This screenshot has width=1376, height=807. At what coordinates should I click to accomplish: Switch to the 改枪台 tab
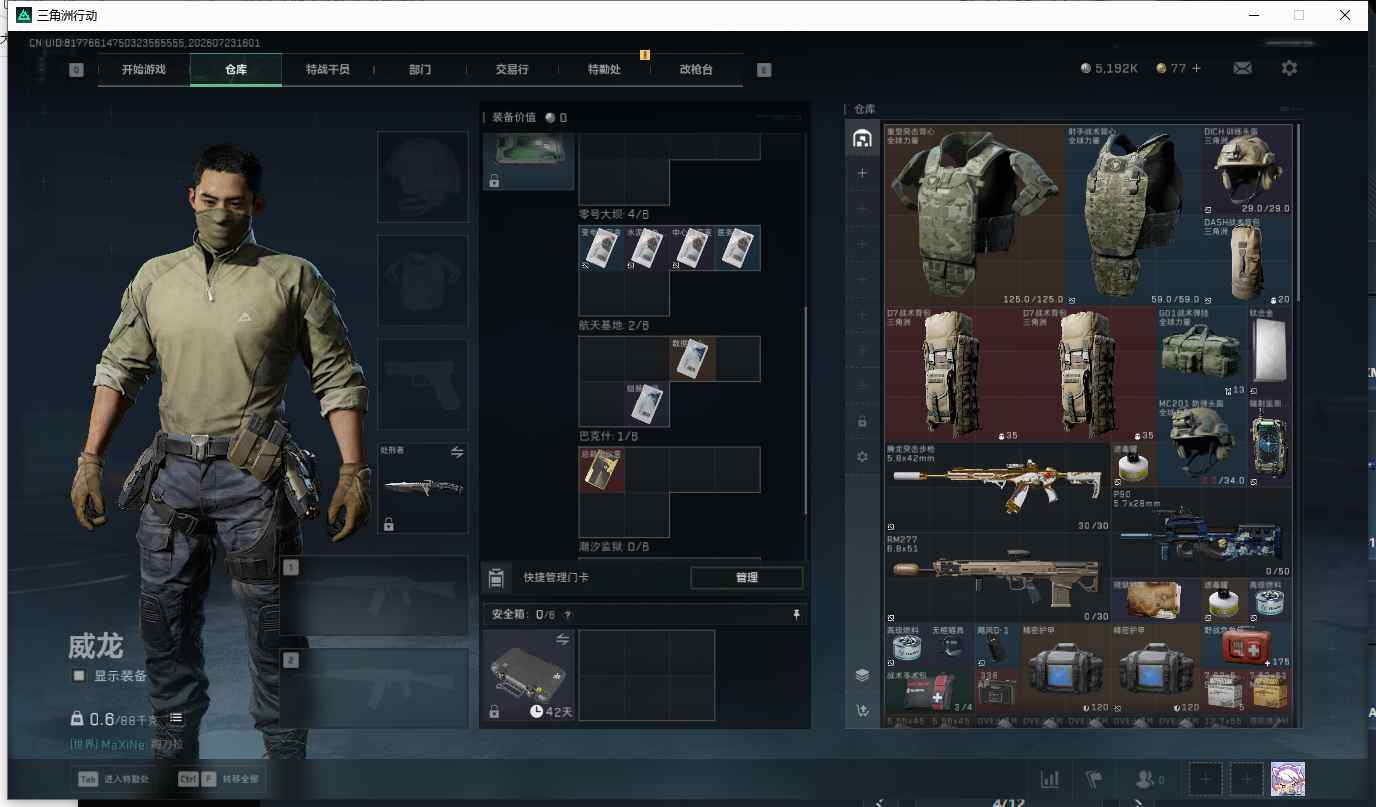click(x=696, y=70)
